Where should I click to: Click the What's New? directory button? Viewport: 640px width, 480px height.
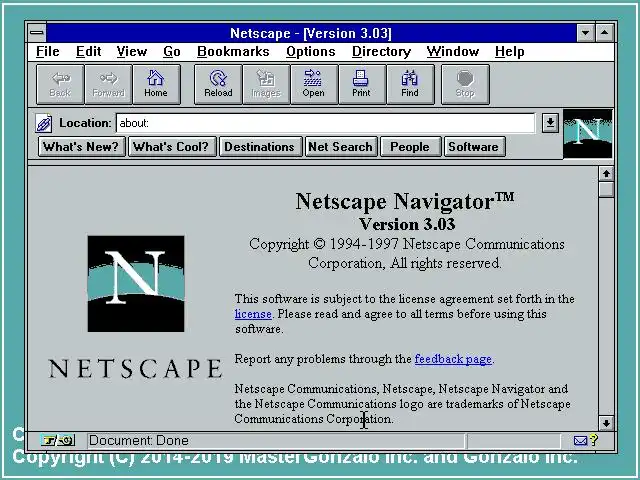[81, 147]
